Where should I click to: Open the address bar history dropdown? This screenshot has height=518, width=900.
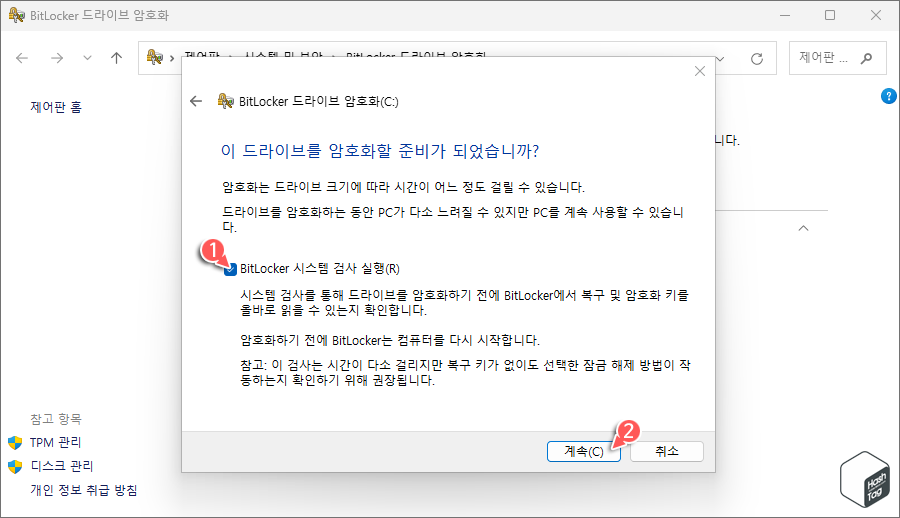(x=720, y=59)
